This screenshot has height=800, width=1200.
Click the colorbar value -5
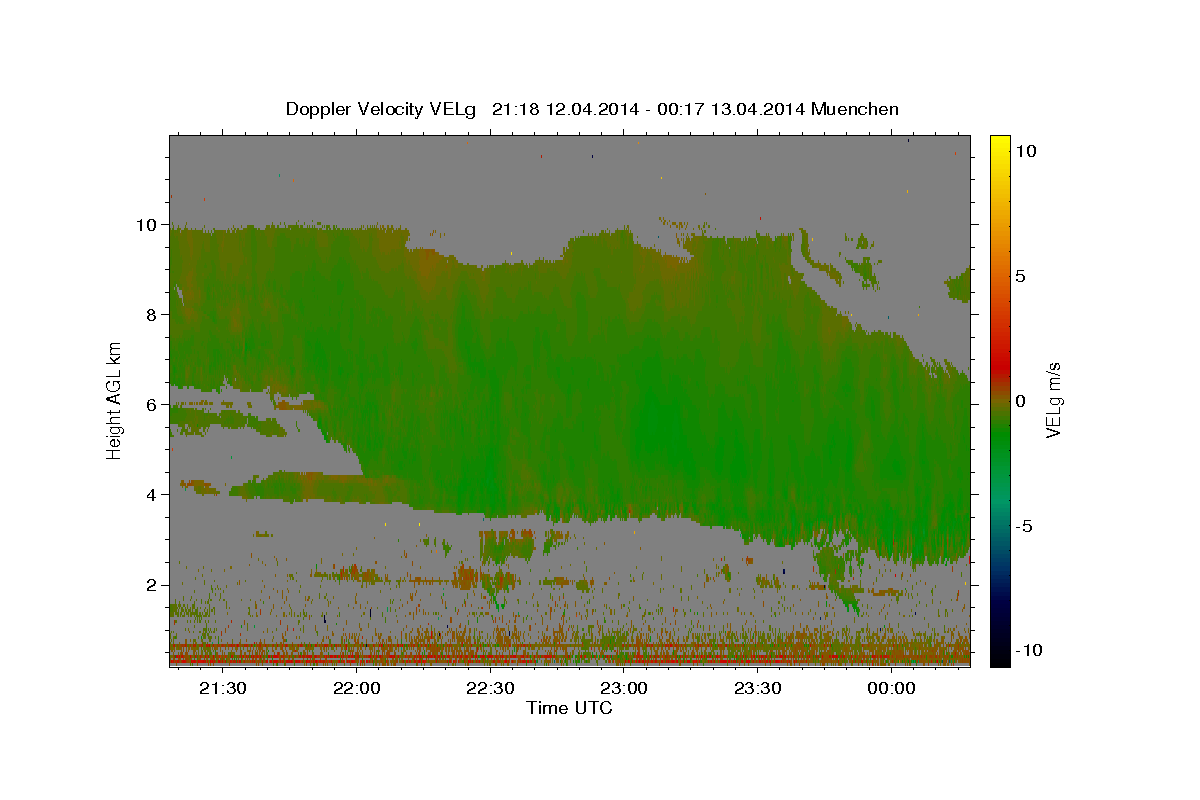1024,526
